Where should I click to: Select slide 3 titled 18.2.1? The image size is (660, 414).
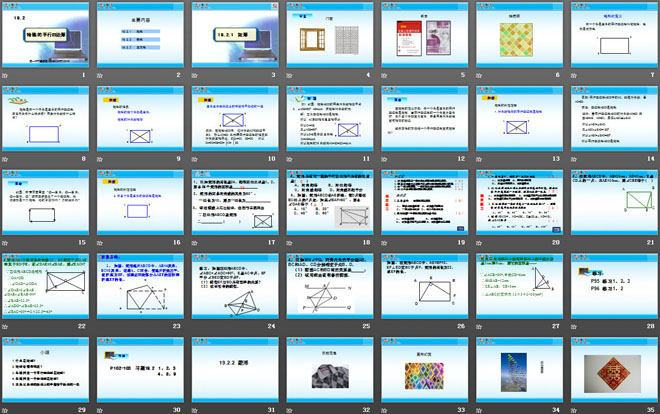click(235, 36)
